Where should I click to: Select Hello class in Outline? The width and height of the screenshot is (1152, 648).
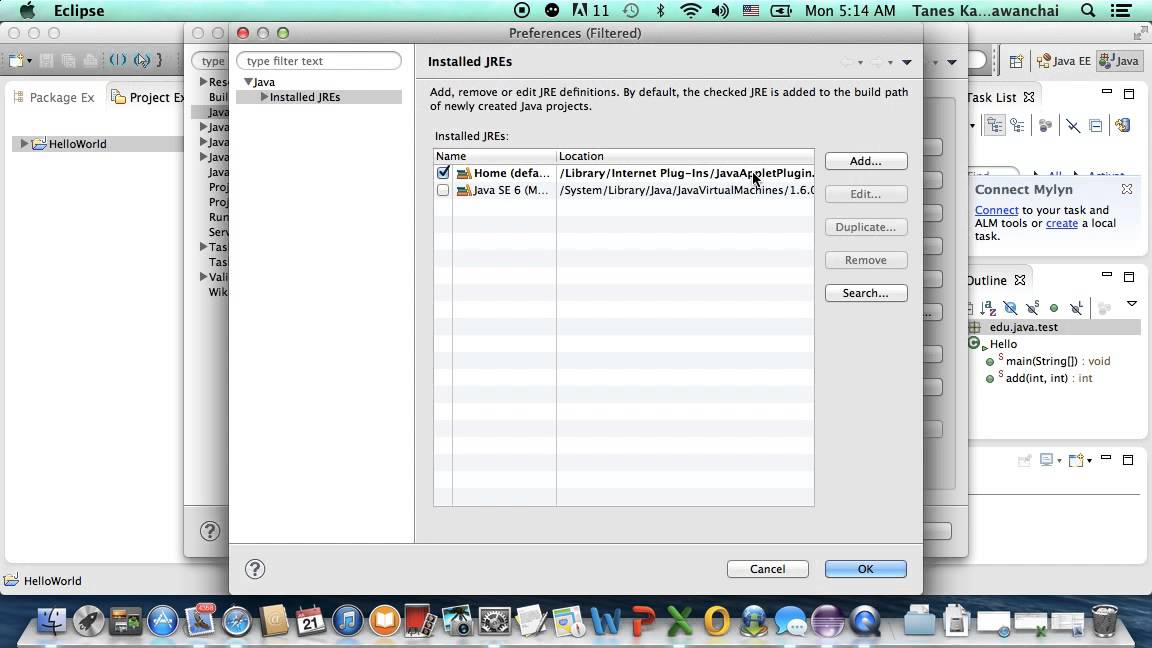(1003, 344)
